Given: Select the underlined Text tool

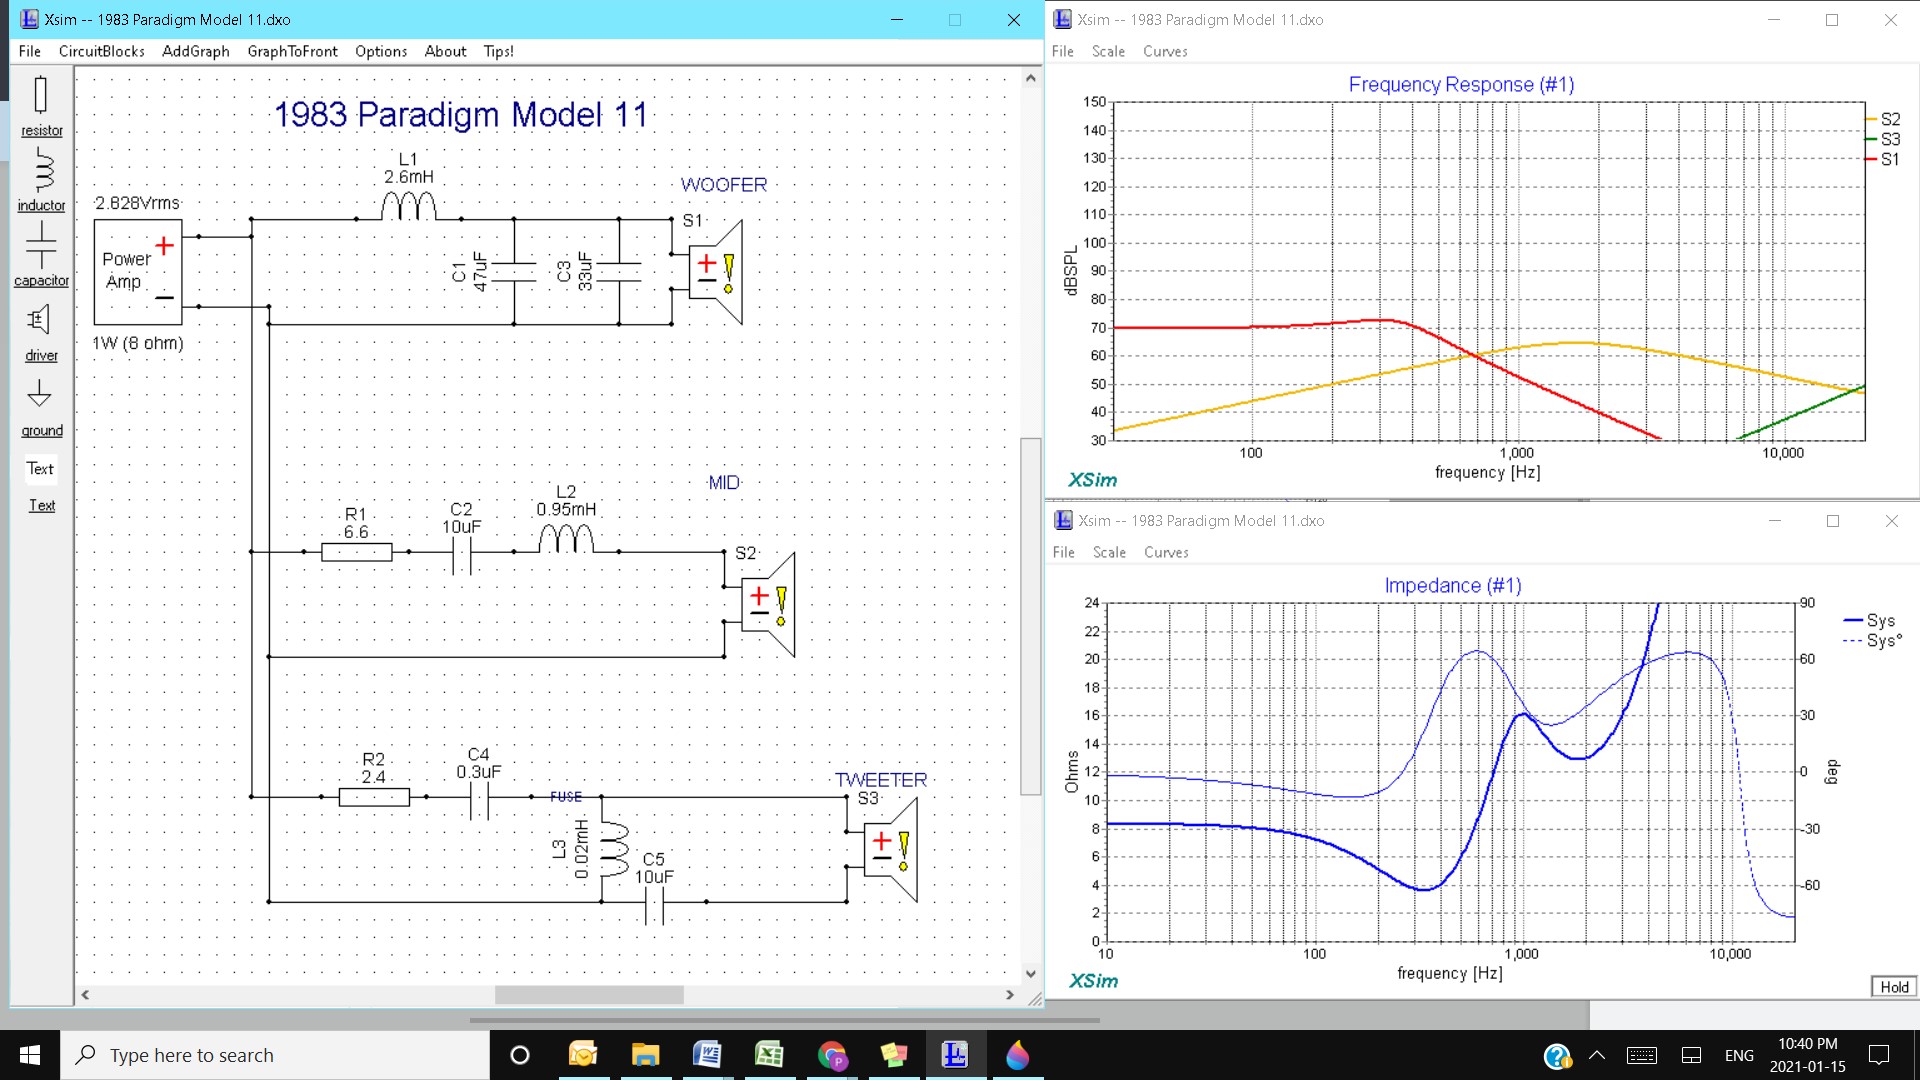Looking at the screenshot, I should coord(41,505).
